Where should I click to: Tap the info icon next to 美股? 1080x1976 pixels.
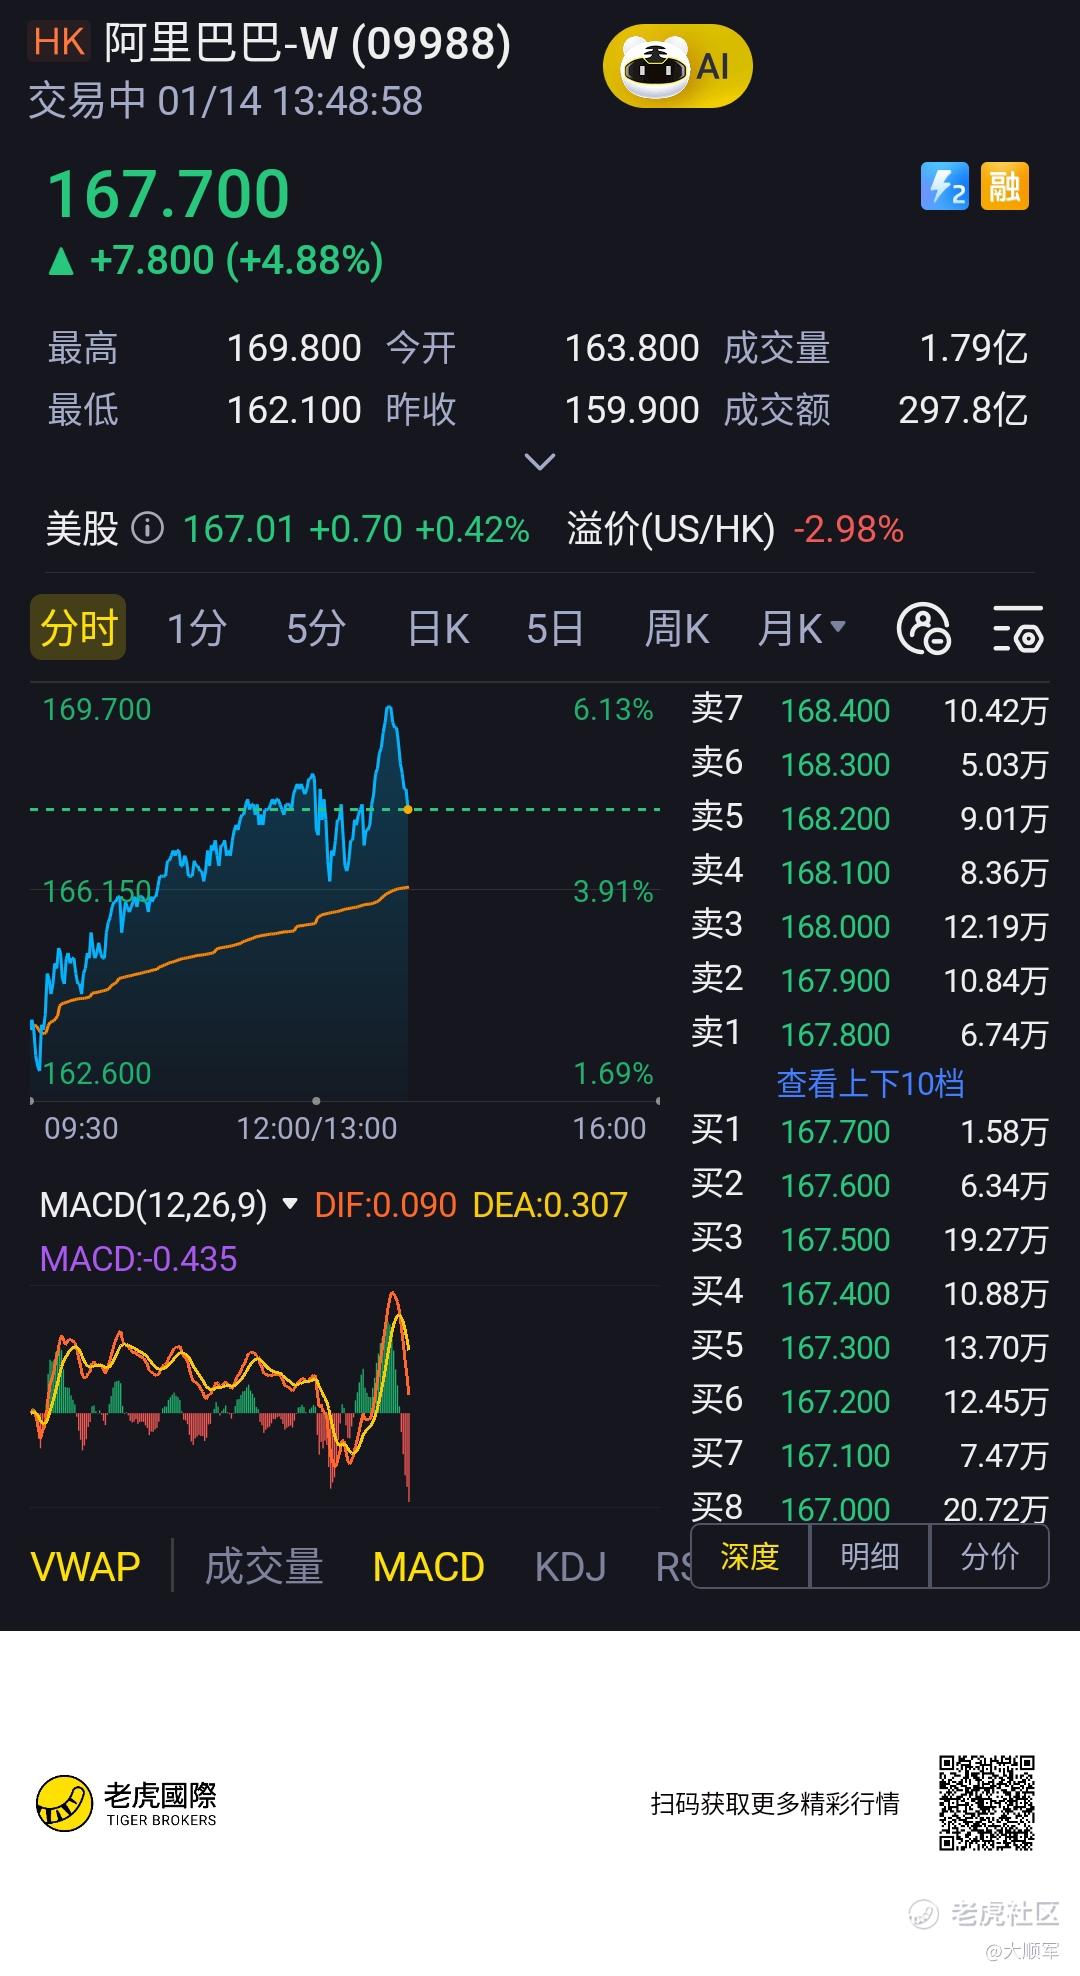[148, 528]
